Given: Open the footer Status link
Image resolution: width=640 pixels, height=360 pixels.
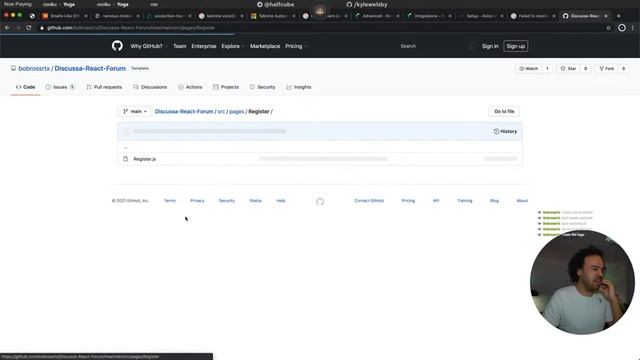Looking at the screenshot, I should 256,200.
